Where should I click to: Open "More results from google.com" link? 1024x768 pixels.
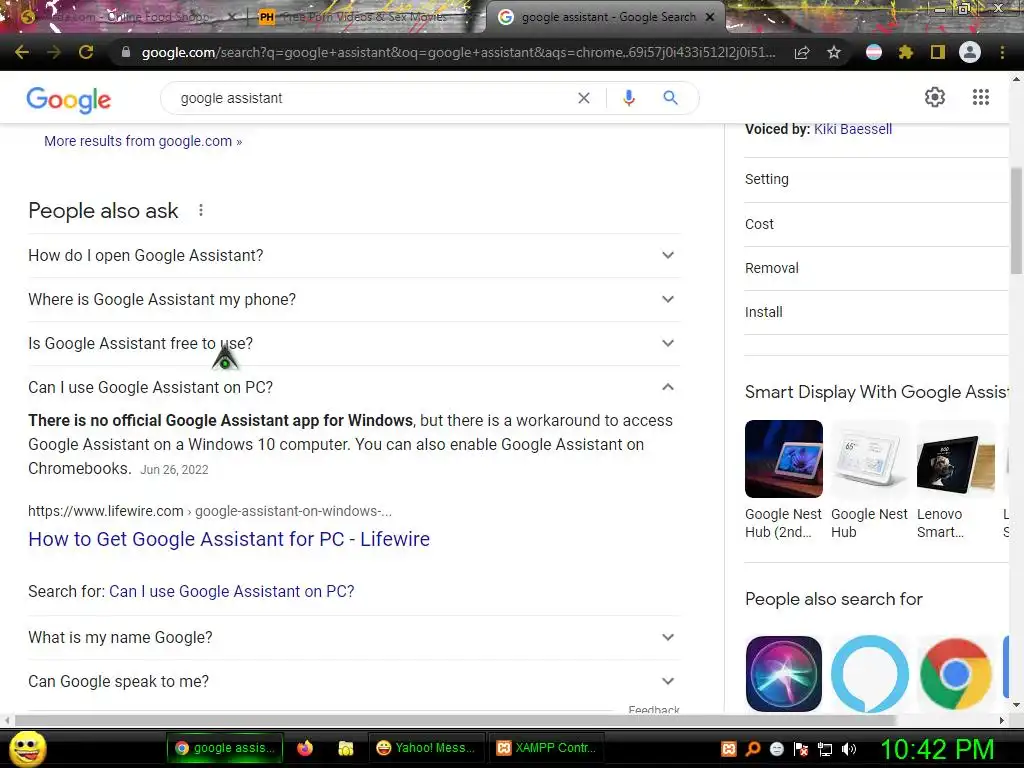click(x=143, y=141)
